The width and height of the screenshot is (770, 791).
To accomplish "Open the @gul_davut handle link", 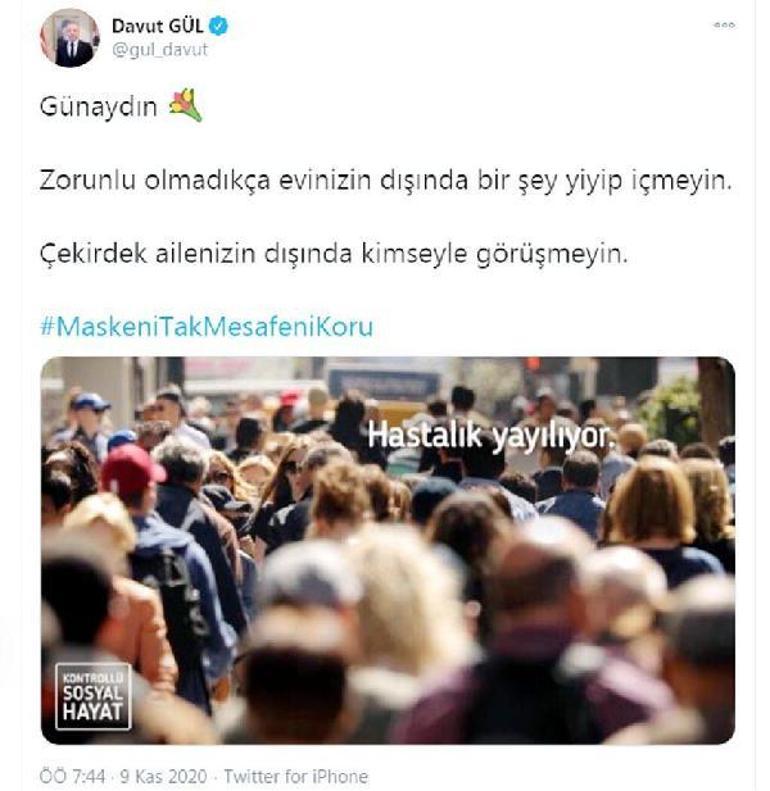I will click(159, 50).
